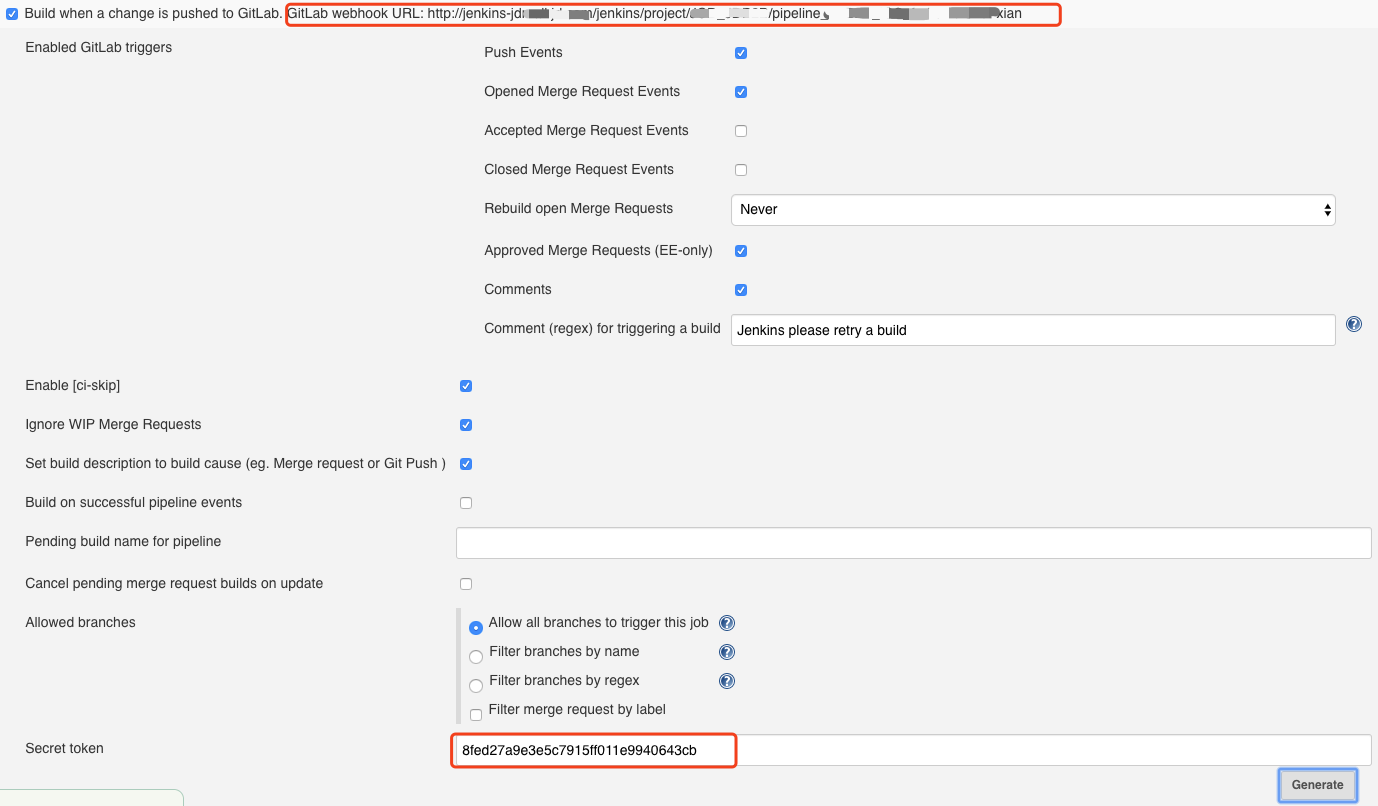Toggle Build when change pushed to GitLab
This screenshot has width=1378, height=806.
point(12,14)
